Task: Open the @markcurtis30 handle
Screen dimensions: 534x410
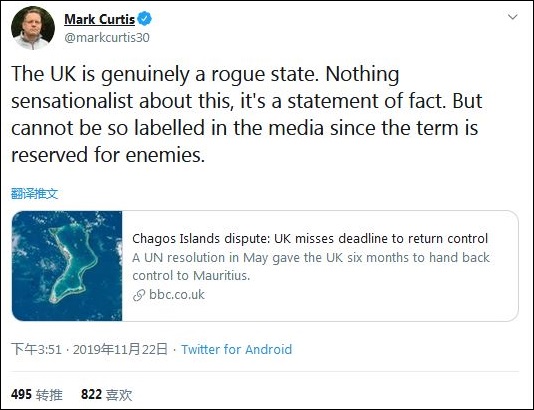Action: [107, 37]
